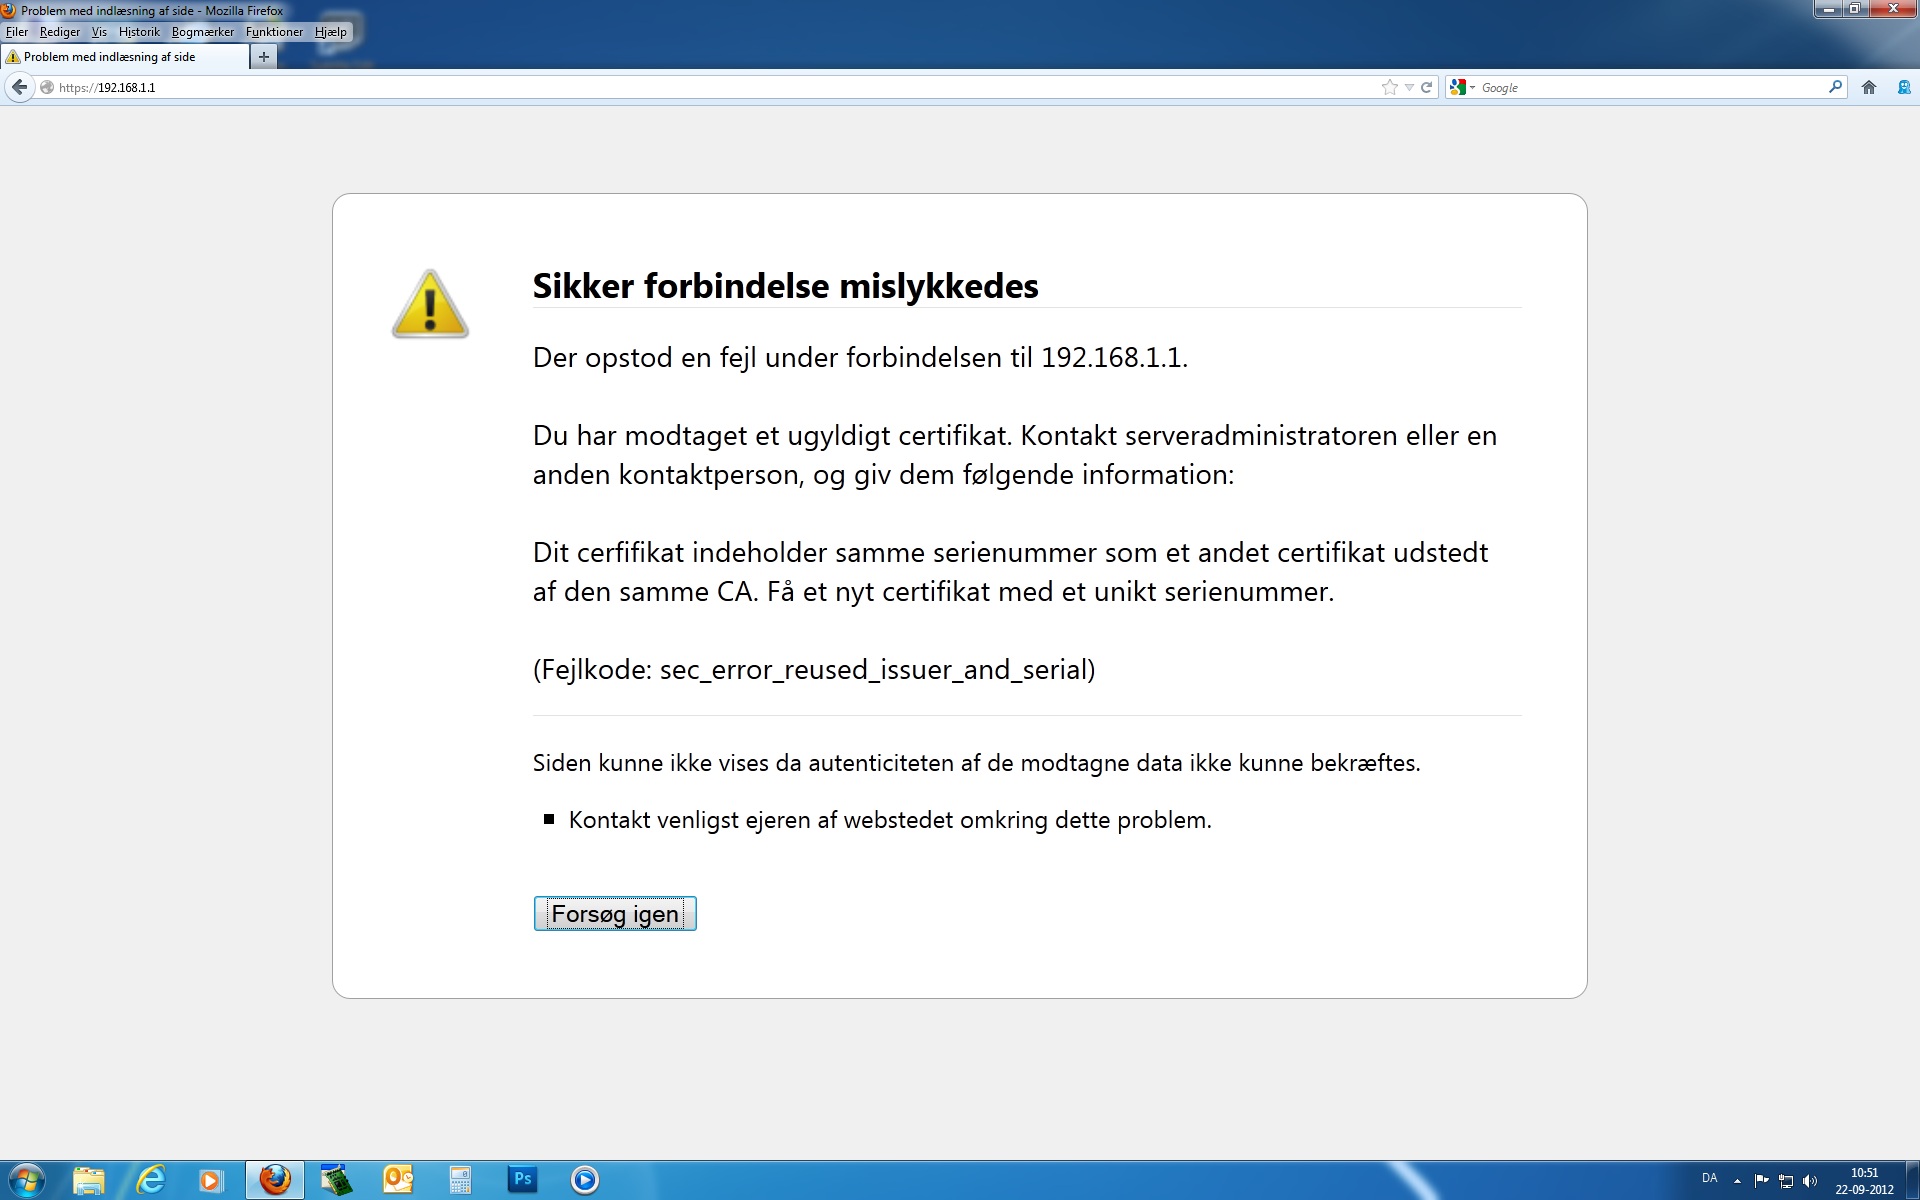Click the Firefox taskbar button

pyautogui.click(x=275, y=1180)
